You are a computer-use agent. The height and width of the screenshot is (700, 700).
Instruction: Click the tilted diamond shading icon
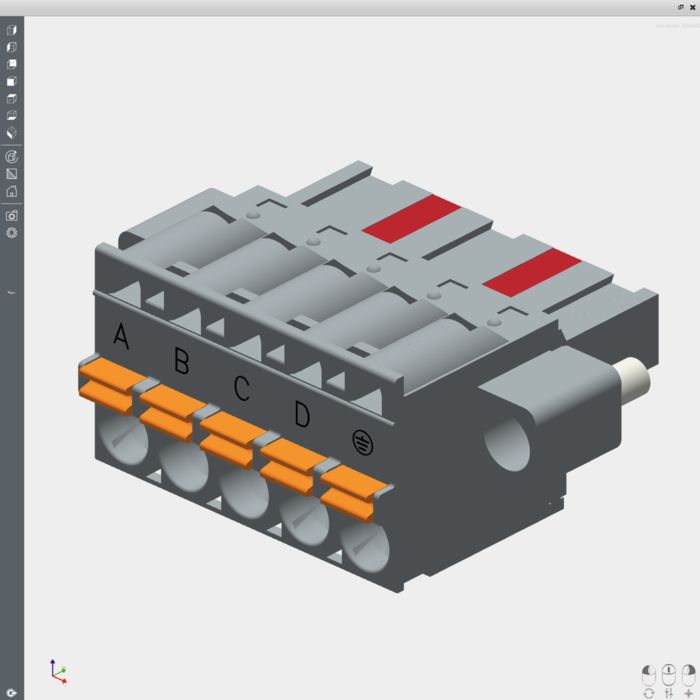coord(12,133)
